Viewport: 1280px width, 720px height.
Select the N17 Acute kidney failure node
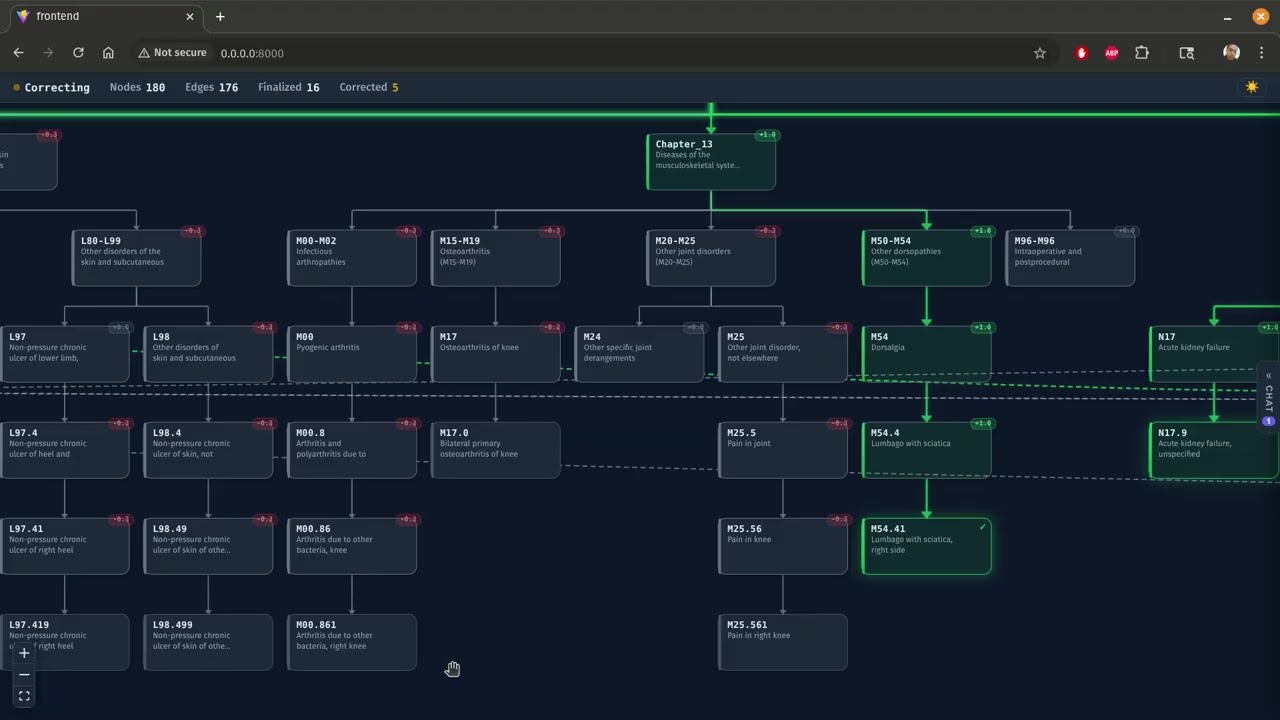coord(1214,354)
